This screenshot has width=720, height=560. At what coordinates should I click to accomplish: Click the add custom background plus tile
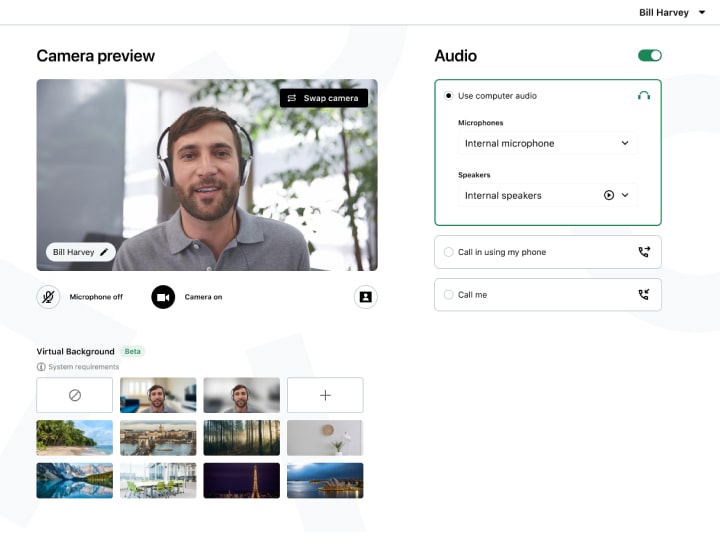pyautogui.click(x=325, y=395)
